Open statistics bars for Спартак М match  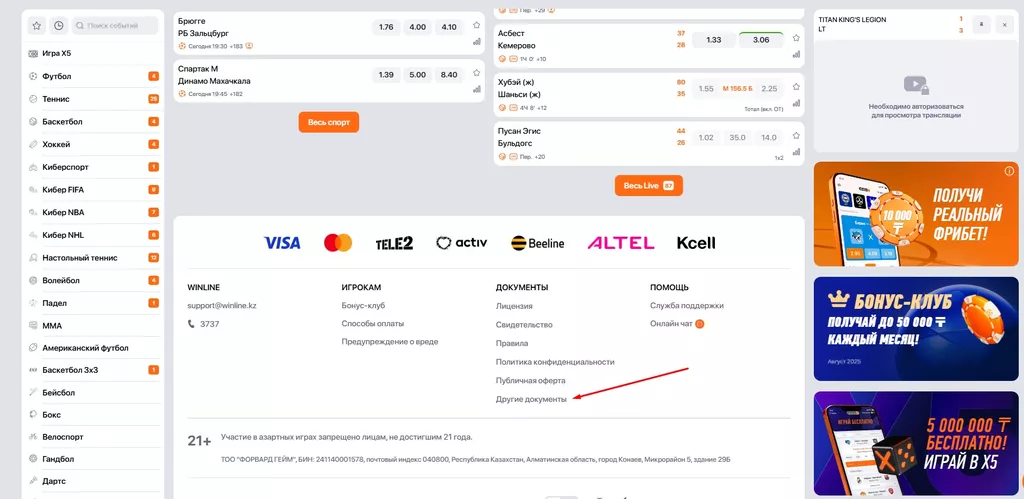pyautogui.click(x=476, y=89)
